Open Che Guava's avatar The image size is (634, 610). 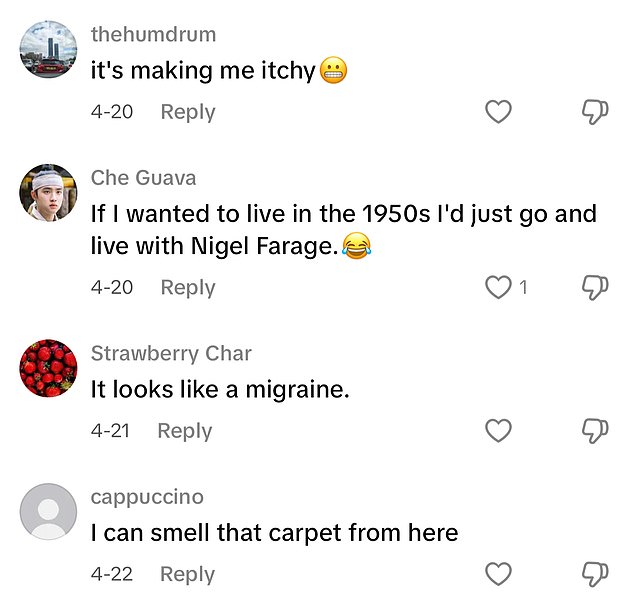[x=48, y=193]
